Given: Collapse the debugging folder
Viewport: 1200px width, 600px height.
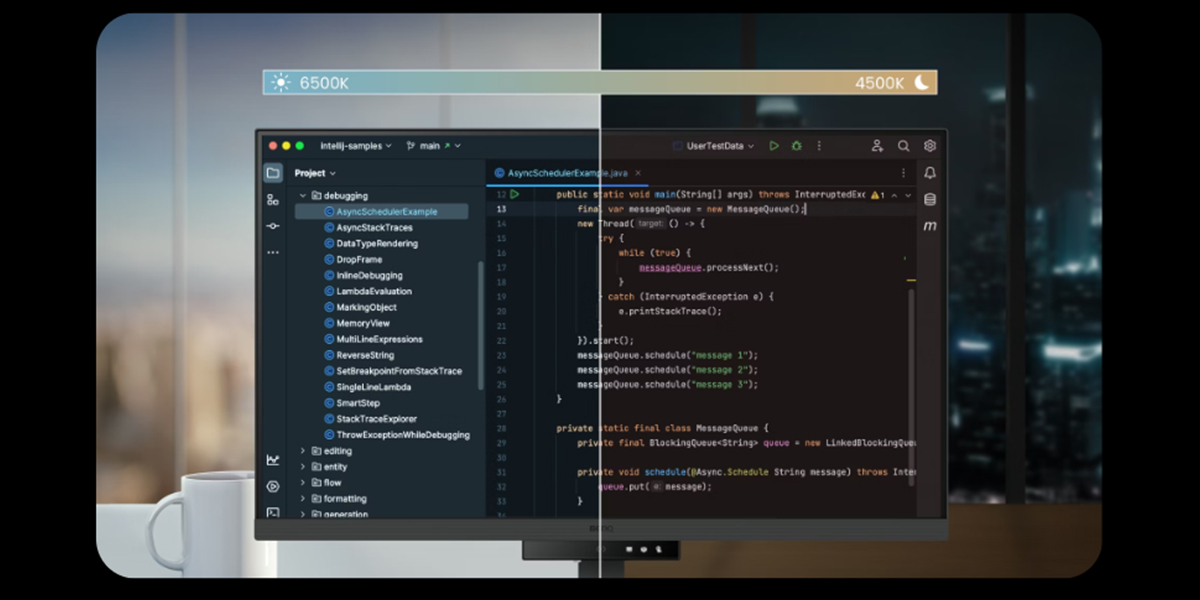Looking at the screenshot, I should [x=303, y=196].
